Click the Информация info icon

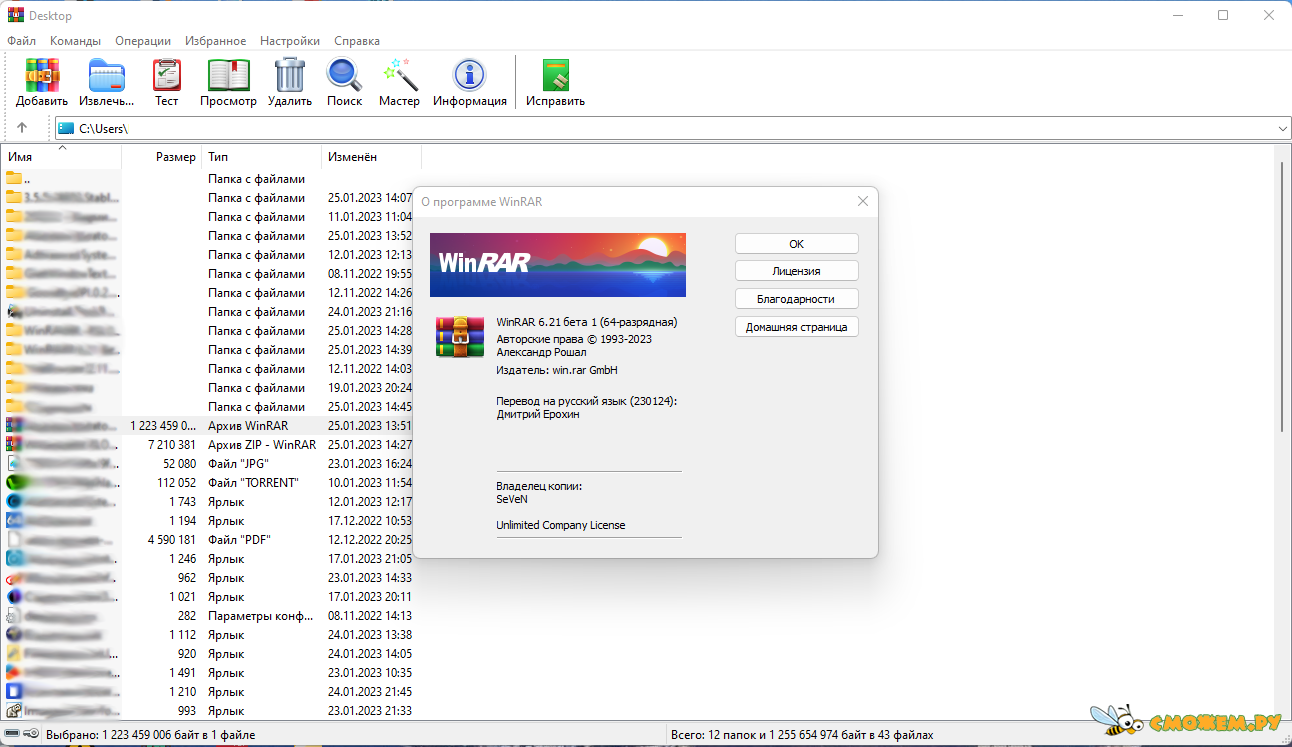[469, 82]
